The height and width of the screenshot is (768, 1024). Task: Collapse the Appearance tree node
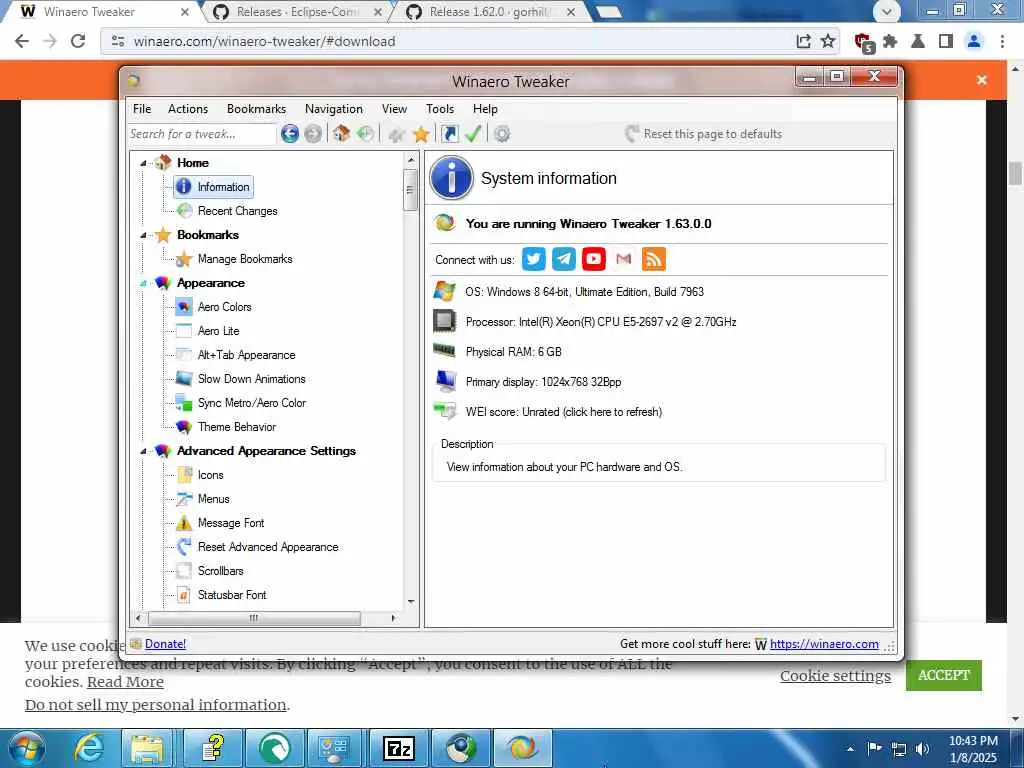143,283
